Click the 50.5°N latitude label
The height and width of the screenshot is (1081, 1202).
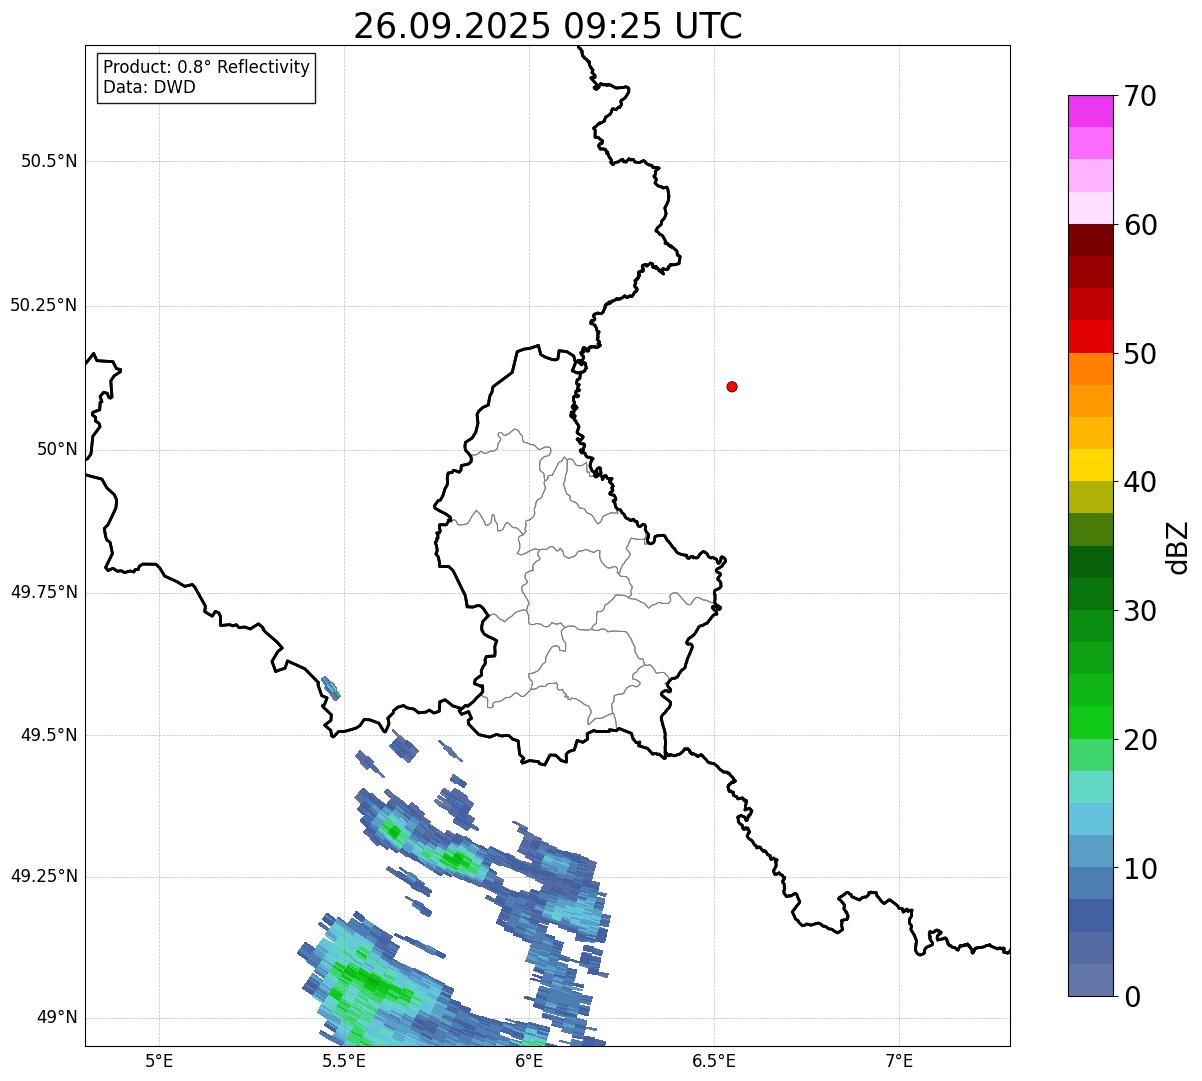pyautogui.click(x=49, y=161)
